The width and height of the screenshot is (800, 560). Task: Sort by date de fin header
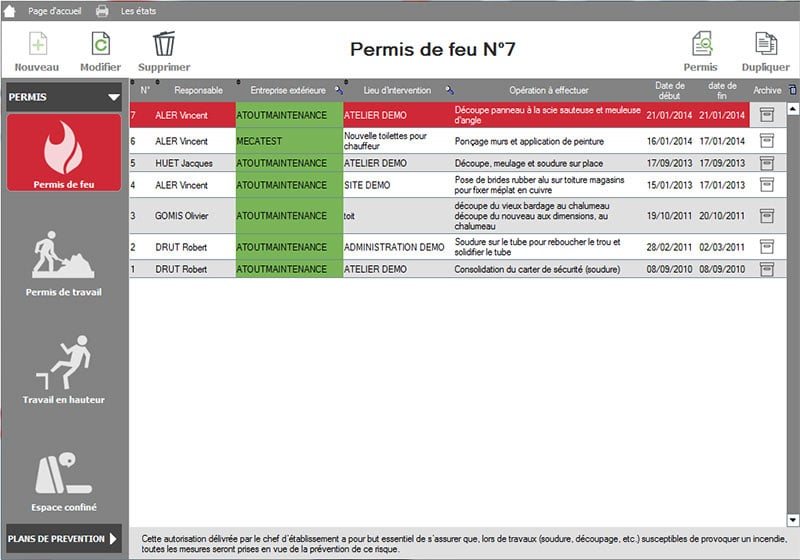[x=722, y=90]
